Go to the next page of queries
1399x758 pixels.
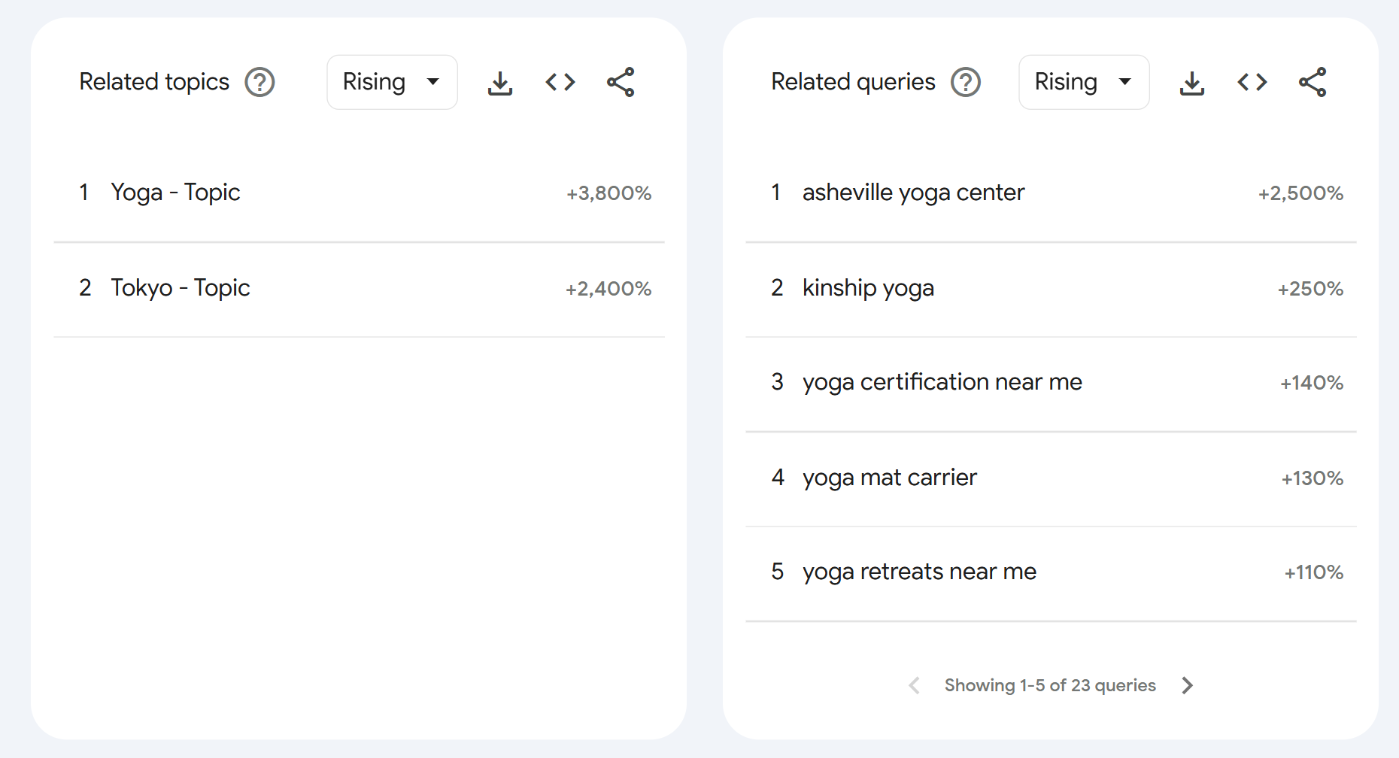coord(1187,685)
